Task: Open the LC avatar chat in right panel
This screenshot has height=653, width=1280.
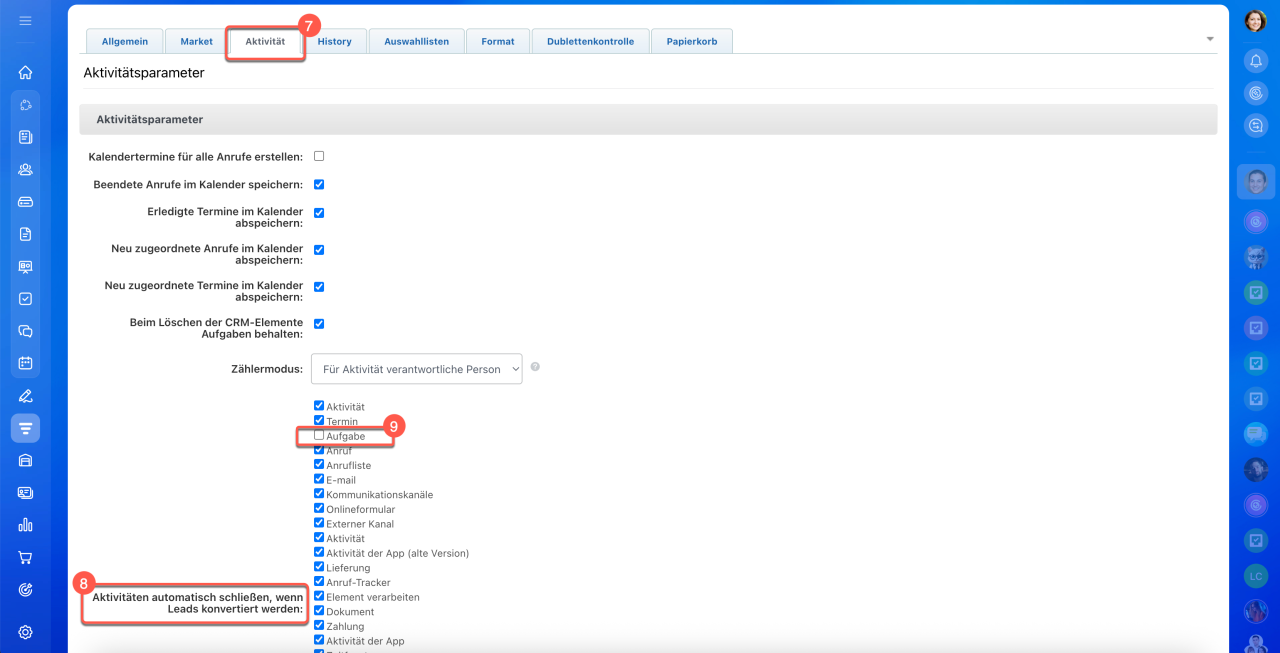Action: pyautogui.click(x=1256, y=576)
